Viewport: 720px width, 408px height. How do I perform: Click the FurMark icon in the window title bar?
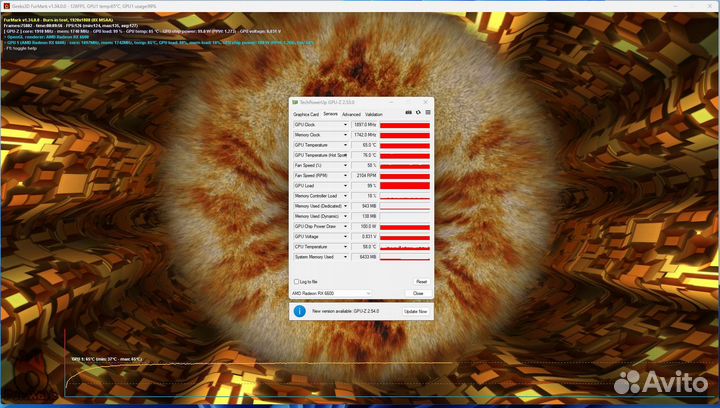click(6, 6)
